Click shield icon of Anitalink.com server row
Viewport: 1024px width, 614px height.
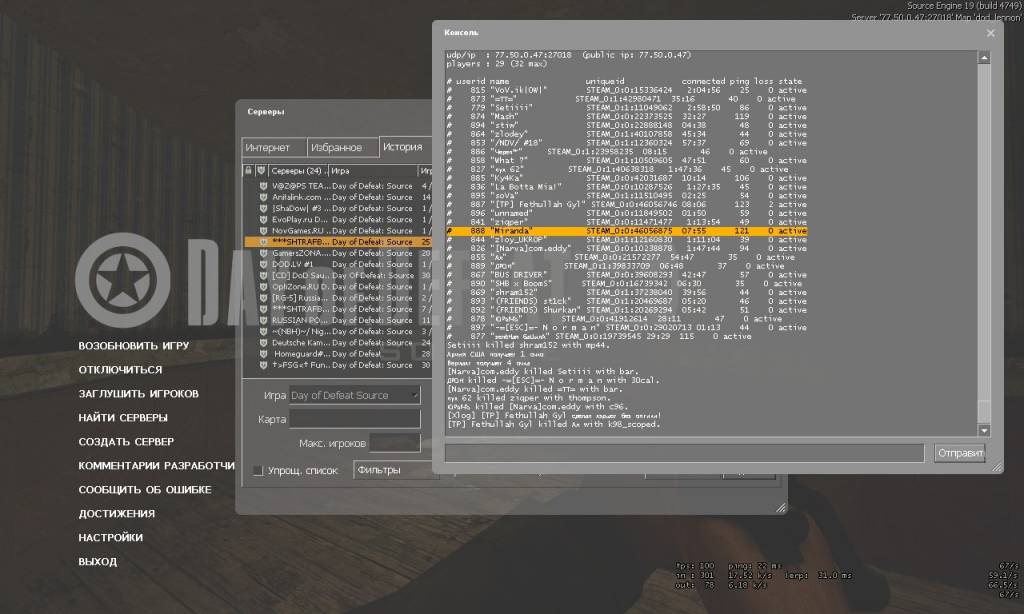pos(263,197)
